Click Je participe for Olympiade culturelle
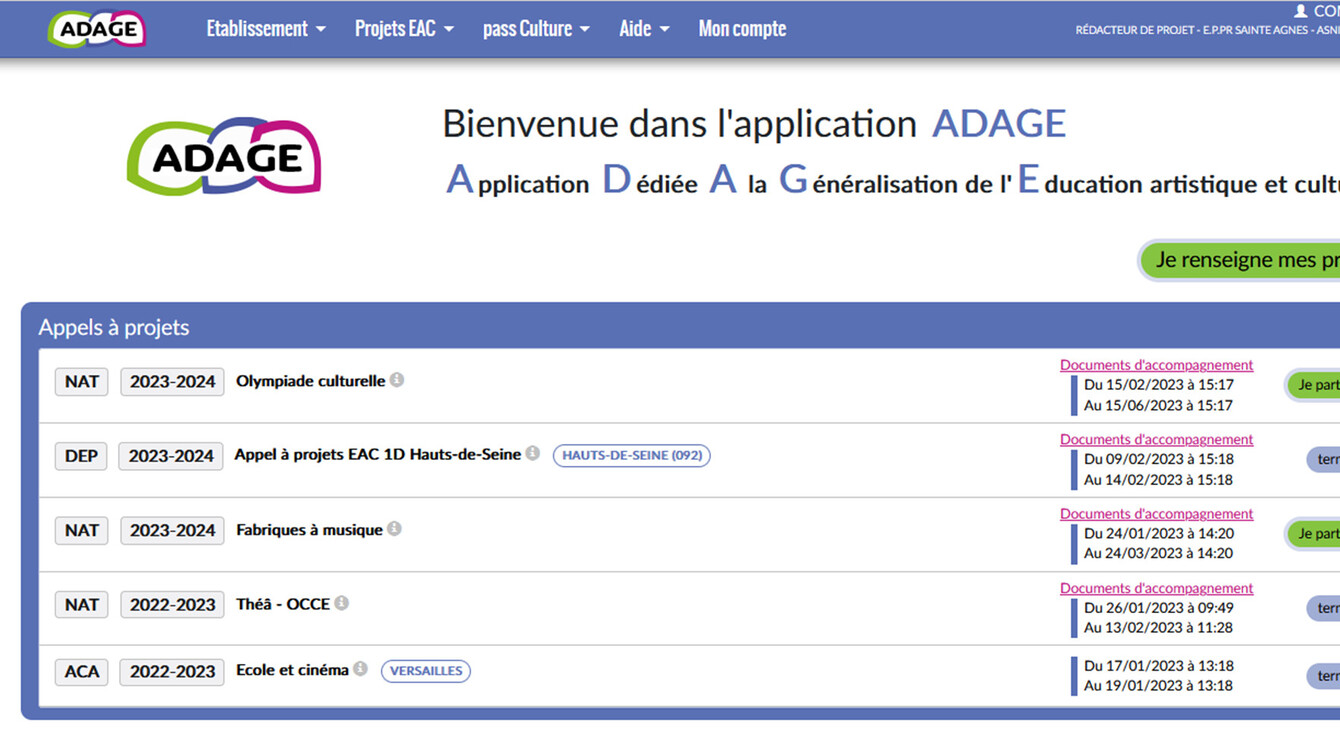The image size is (1340, 730). [x=1314, y=385]
